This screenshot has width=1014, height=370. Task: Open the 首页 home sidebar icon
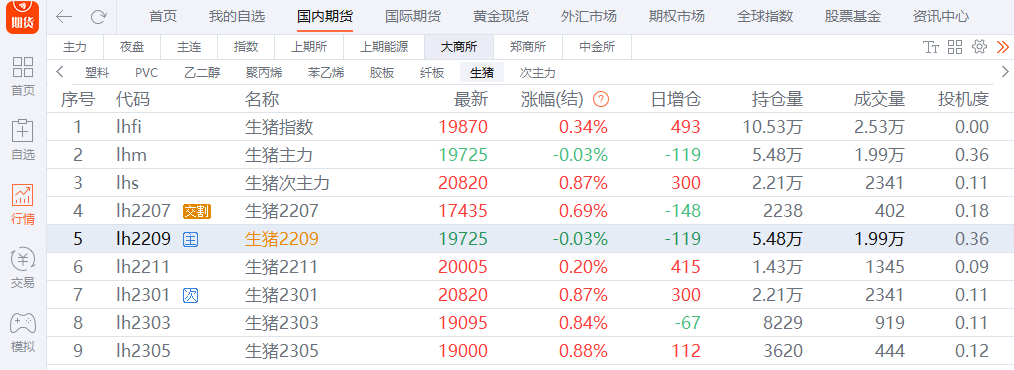coord(23,76)
